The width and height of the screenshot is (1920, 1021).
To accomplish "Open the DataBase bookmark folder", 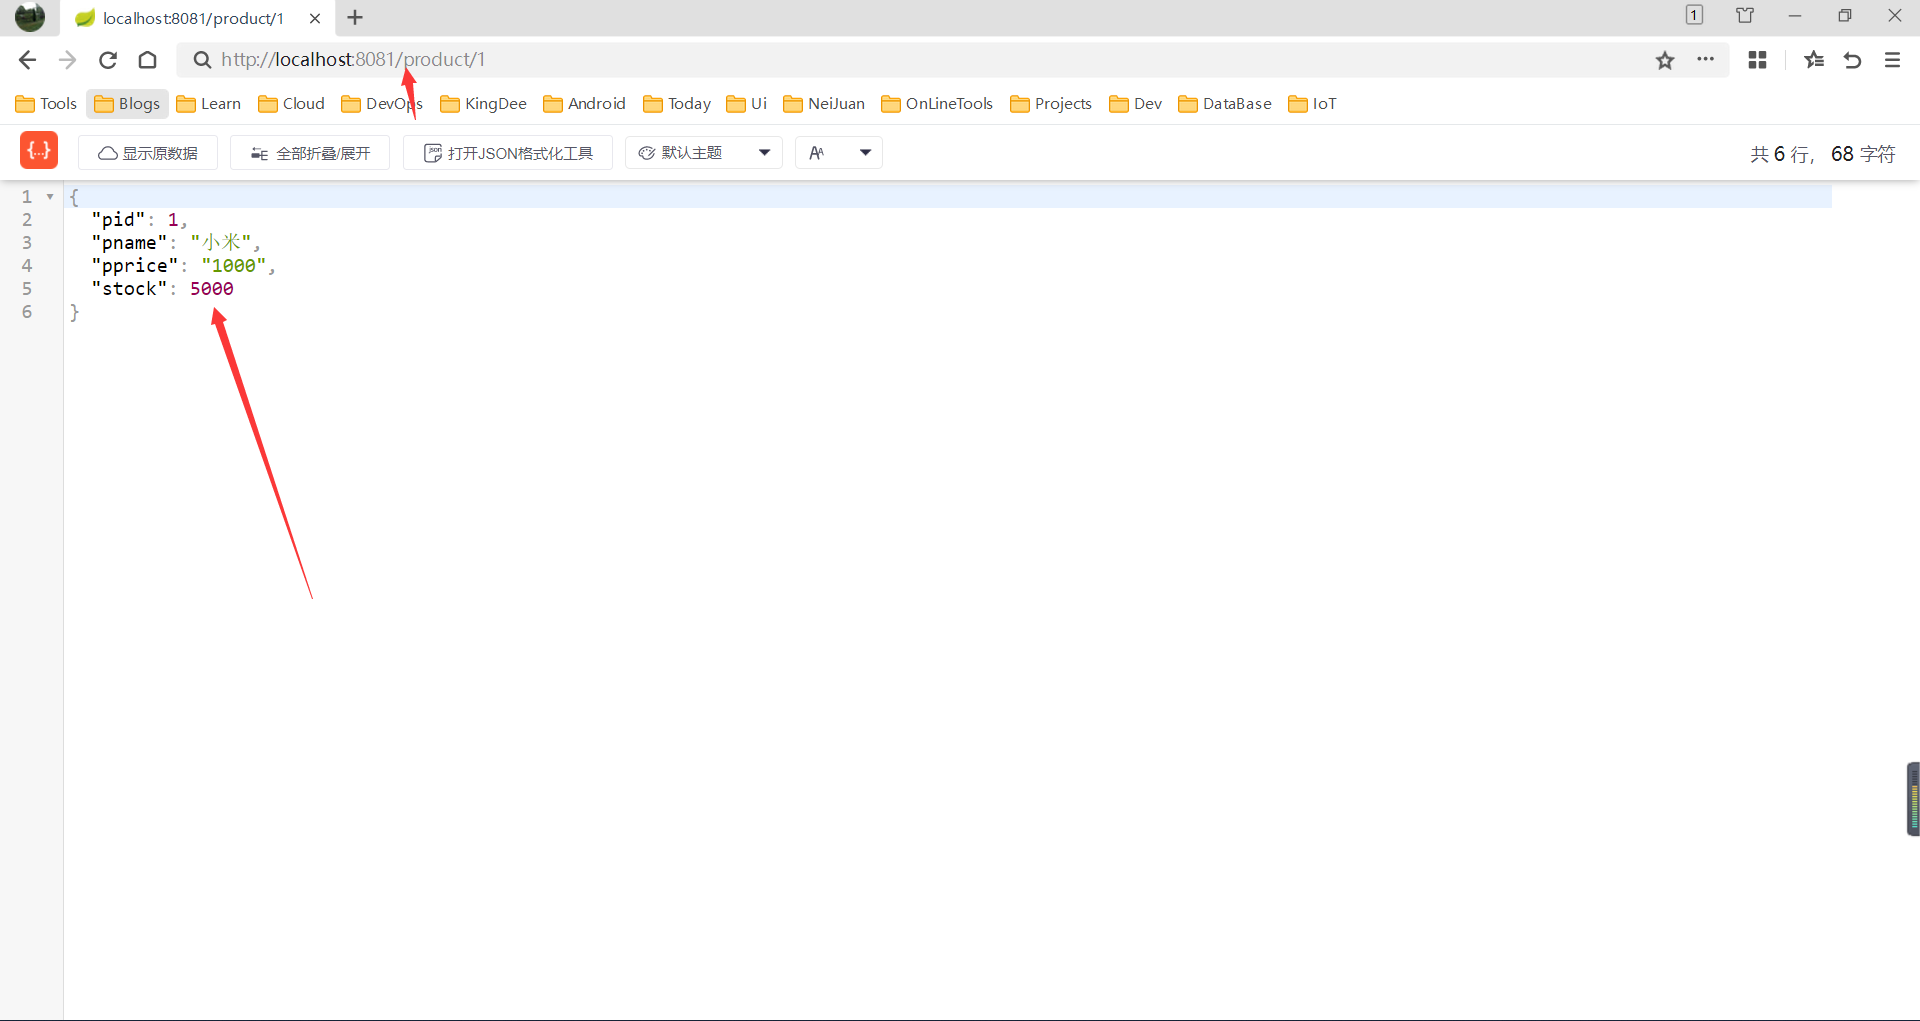I will pos(1225,104).
